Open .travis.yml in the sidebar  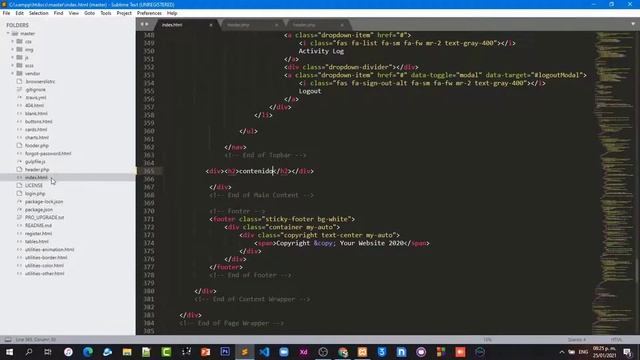click(x=36, y=98)
